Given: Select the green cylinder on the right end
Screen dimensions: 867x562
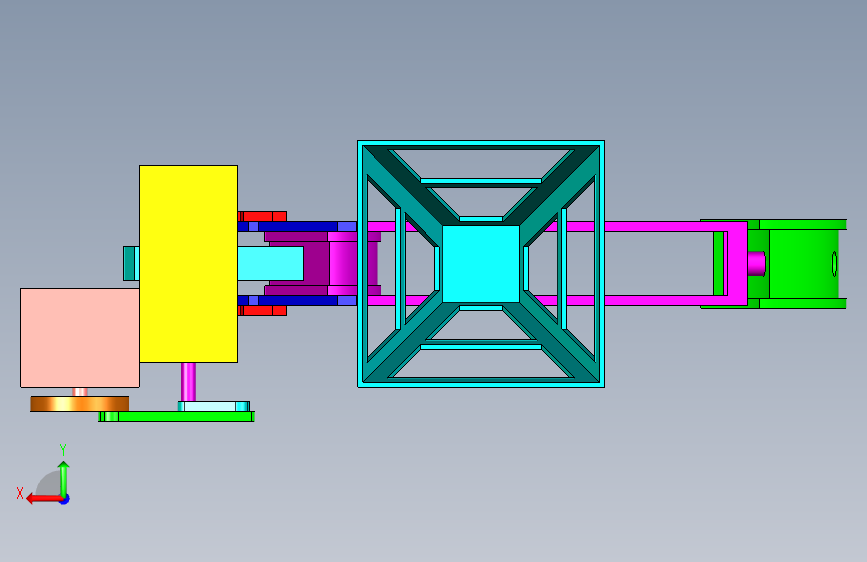Looking at the screenshot, I should [x=804, y=264].
